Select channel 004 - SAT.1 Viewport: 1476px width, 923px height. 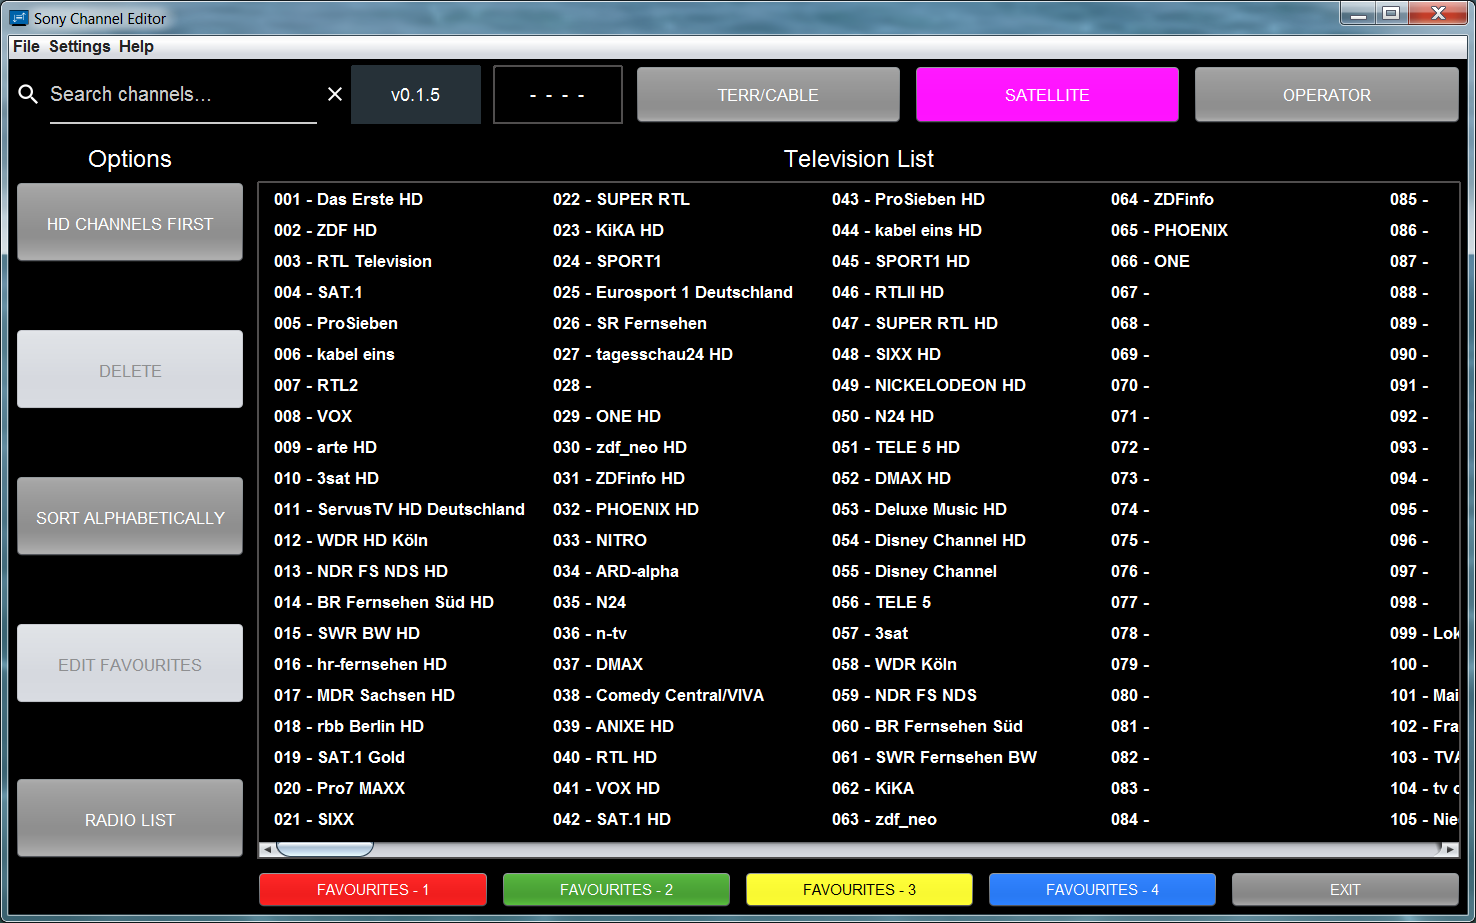click(318, 292)
